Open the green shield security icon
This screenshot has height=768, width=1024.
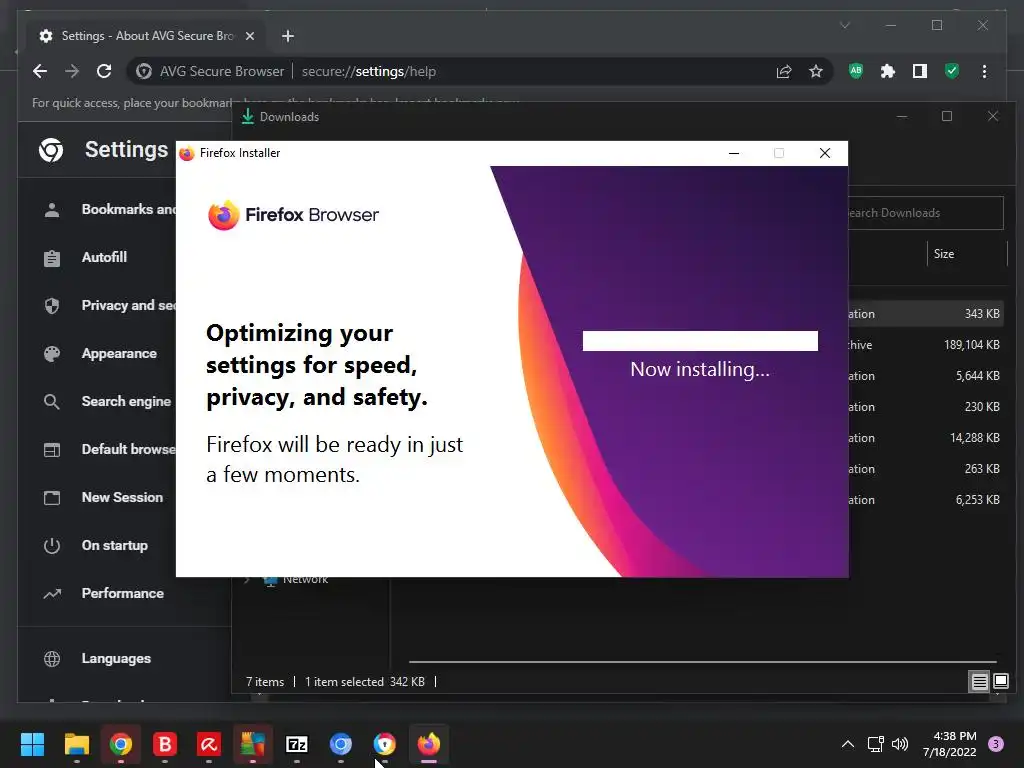pos(952,71)
